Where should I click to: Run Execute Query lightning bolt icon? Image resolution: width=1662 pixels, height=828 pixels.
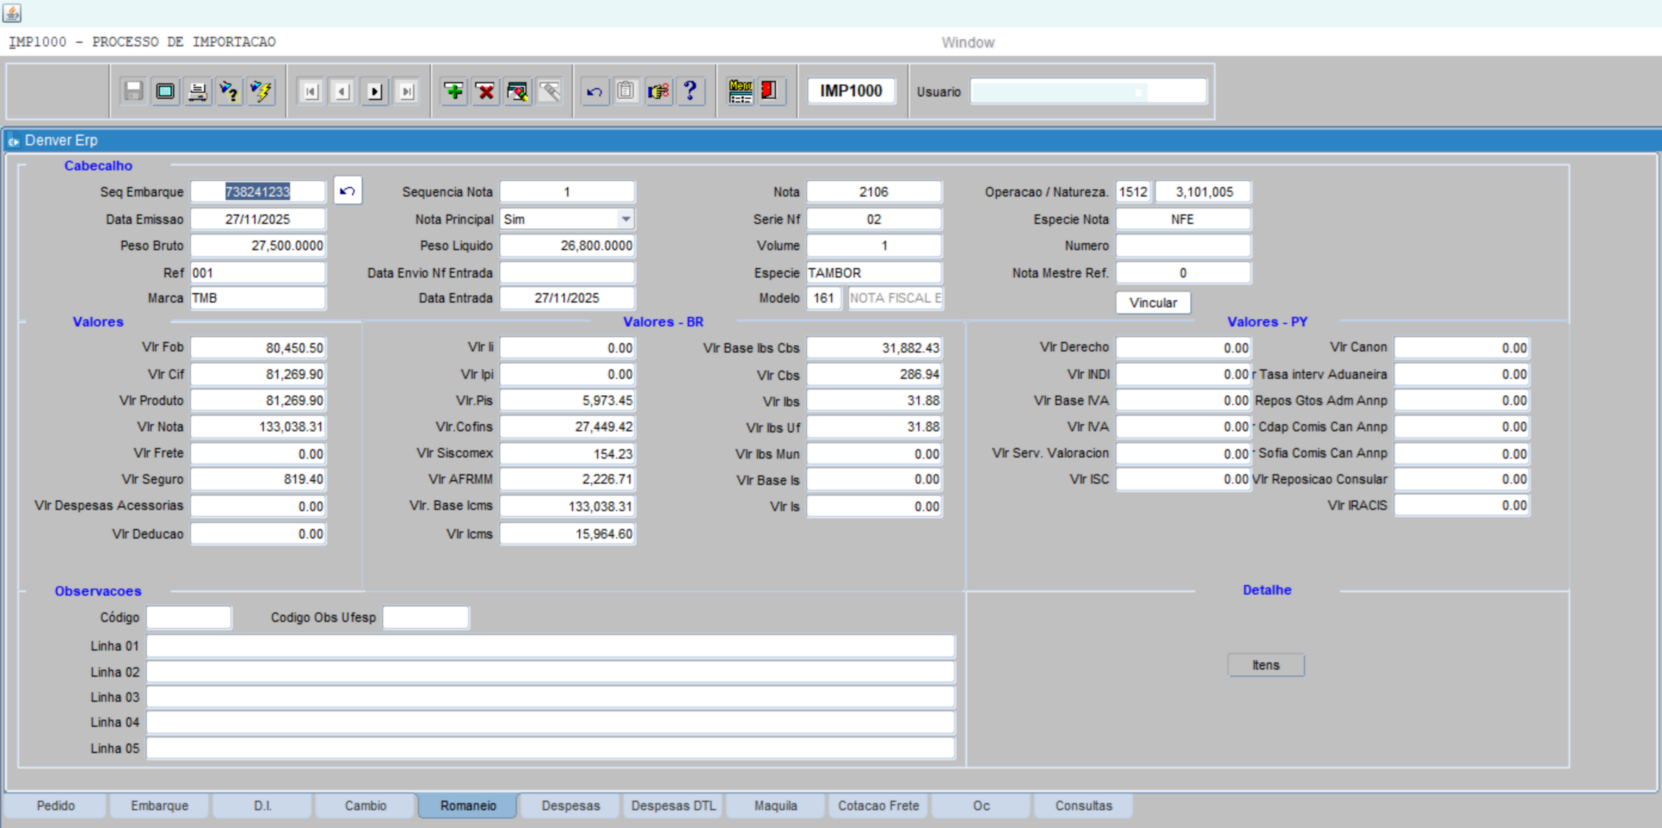[x=261, y=91]
